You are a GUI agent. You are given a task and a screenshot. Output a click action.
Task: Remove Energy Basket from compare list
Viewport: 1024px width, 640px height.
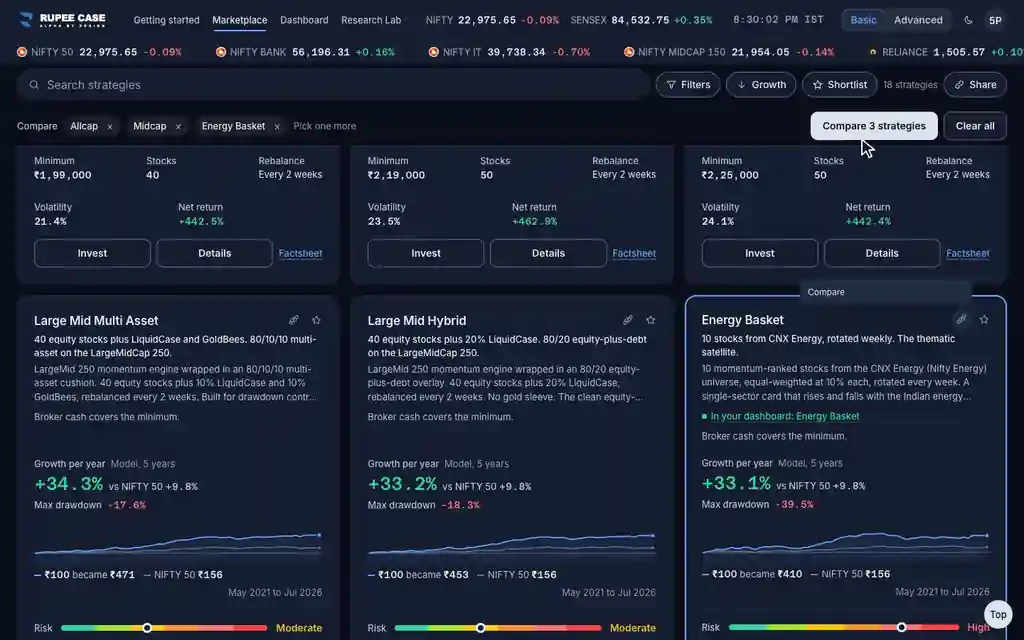click(277, 127)
